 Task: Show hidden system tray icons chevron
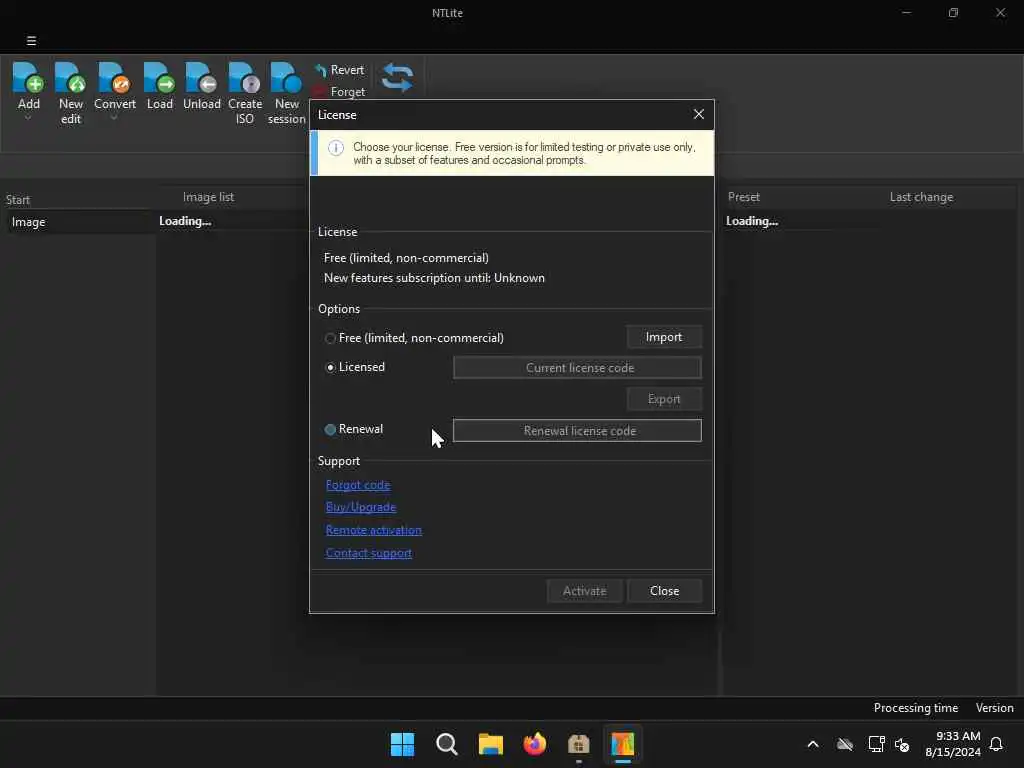[813, 744]
